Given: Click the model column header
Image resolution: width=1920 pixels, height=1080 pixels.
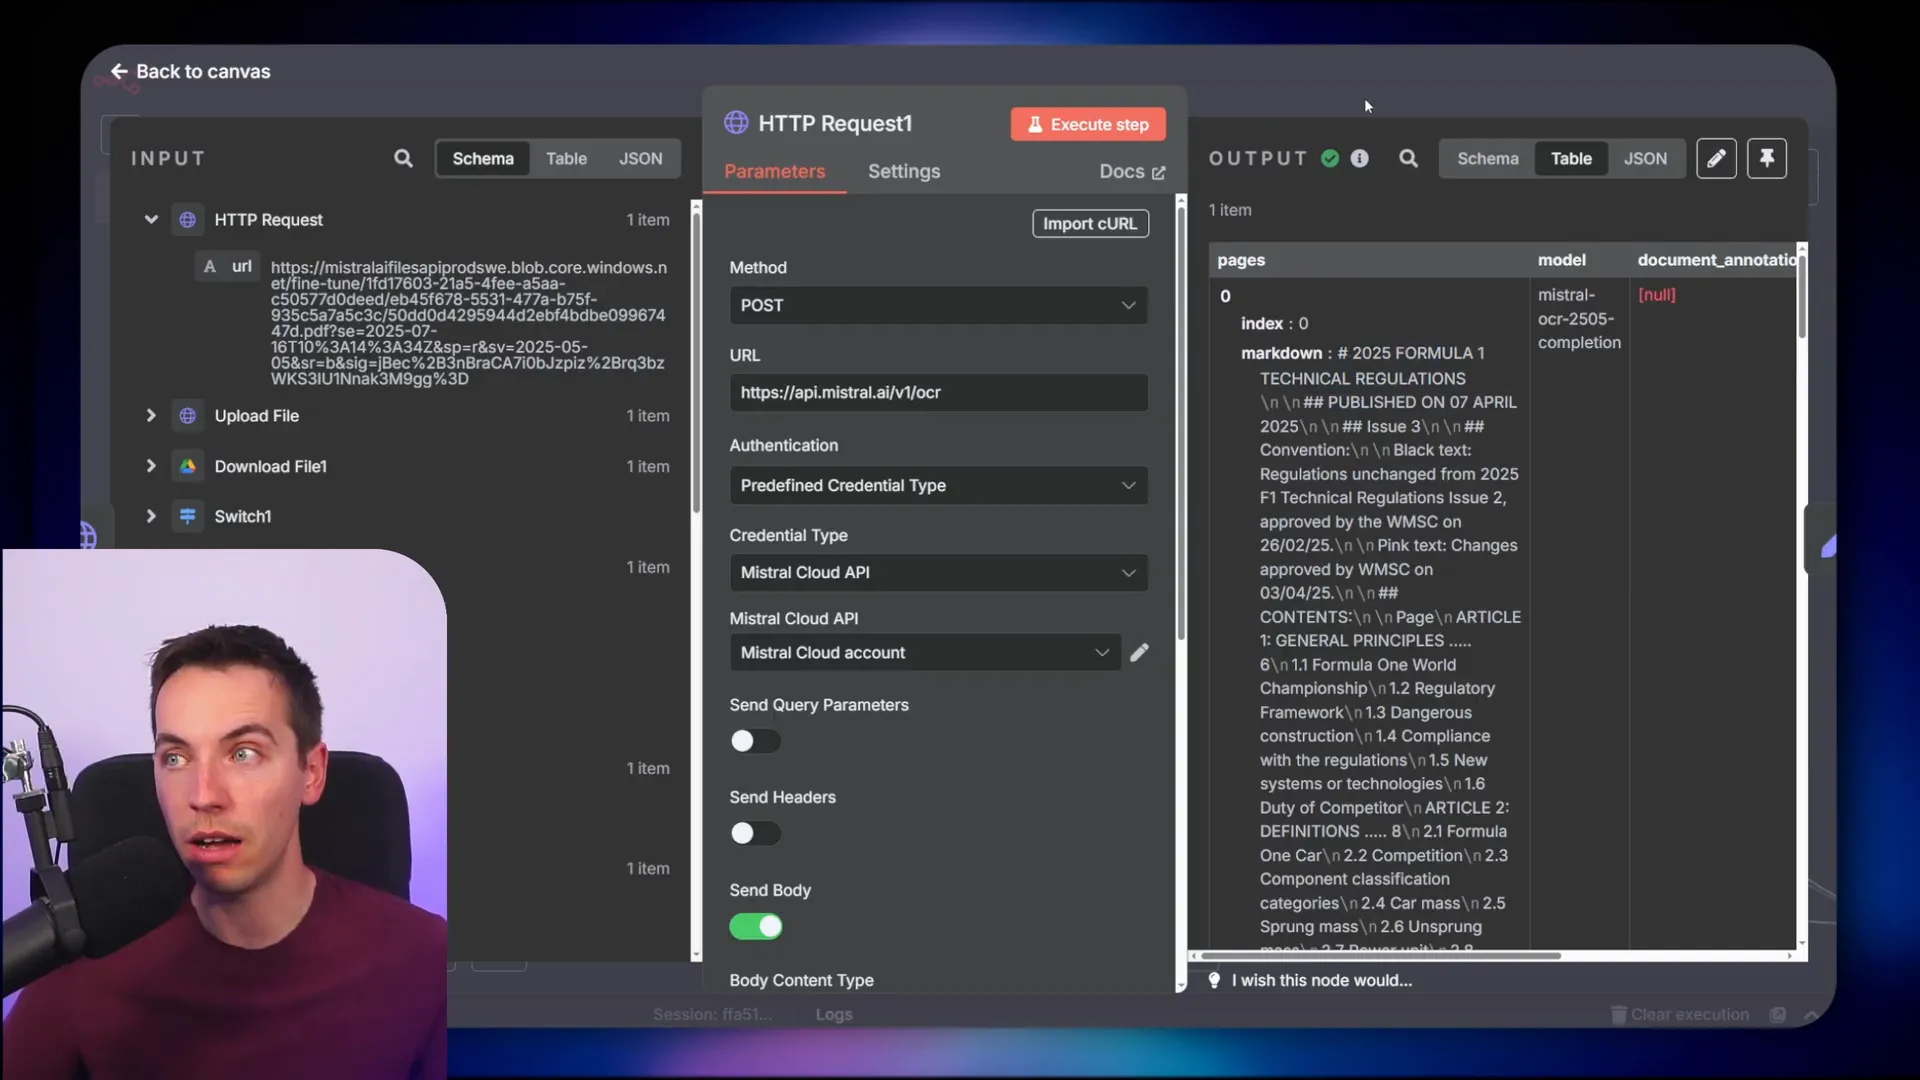Looking at the screenshot, I should pyautogui.click(x=1561, y=260).
